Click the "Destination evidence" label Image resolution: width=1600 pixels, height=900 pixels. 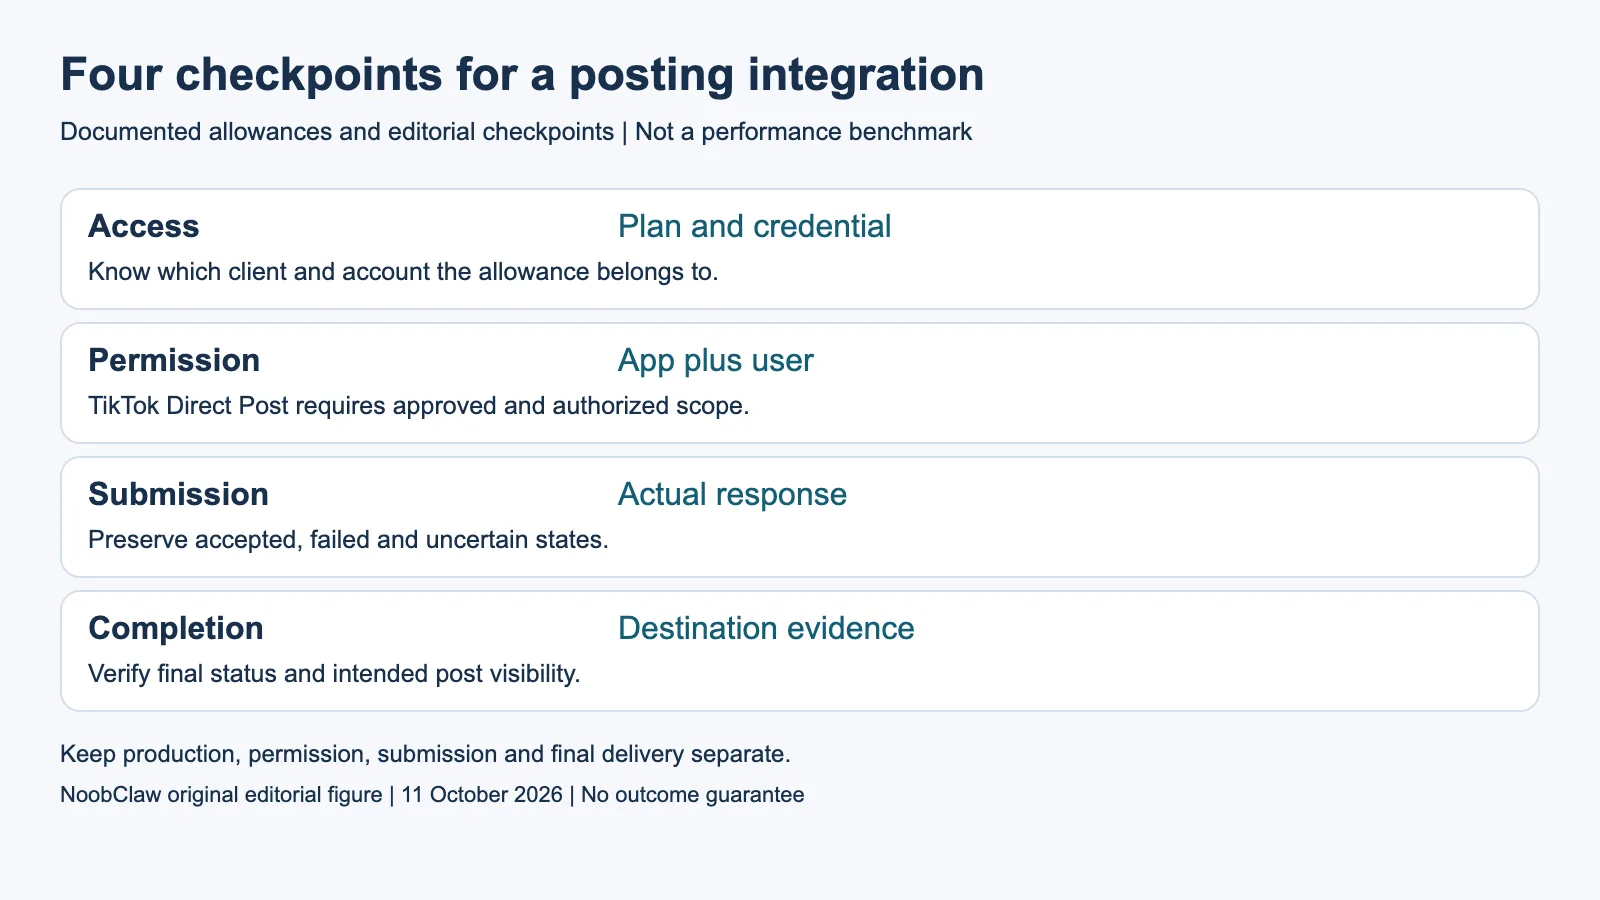(x=766, y=628)
